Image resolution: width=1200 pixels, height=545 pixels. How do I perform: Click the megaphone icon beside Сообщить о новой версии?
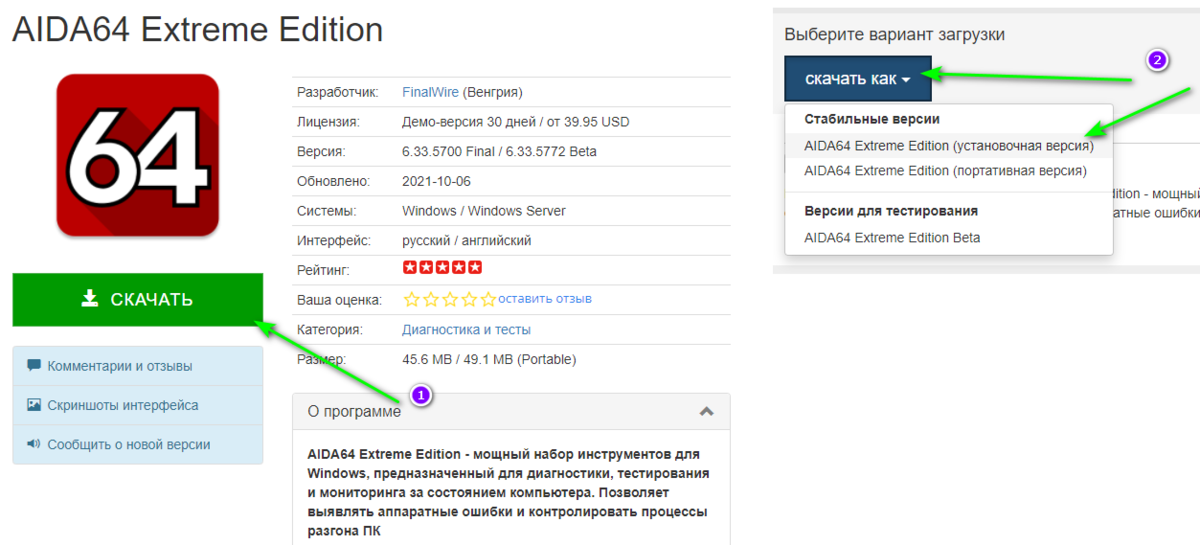coord(34,444)
